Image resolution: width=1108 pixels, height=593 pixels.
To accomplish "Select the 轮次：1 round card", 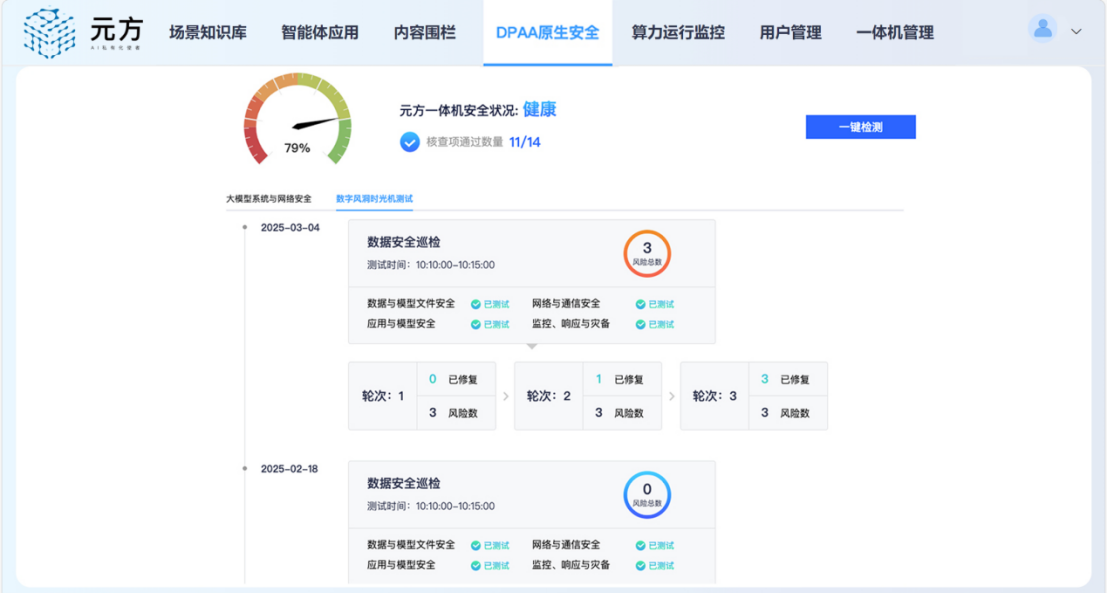I will click(x=422, y=396).
